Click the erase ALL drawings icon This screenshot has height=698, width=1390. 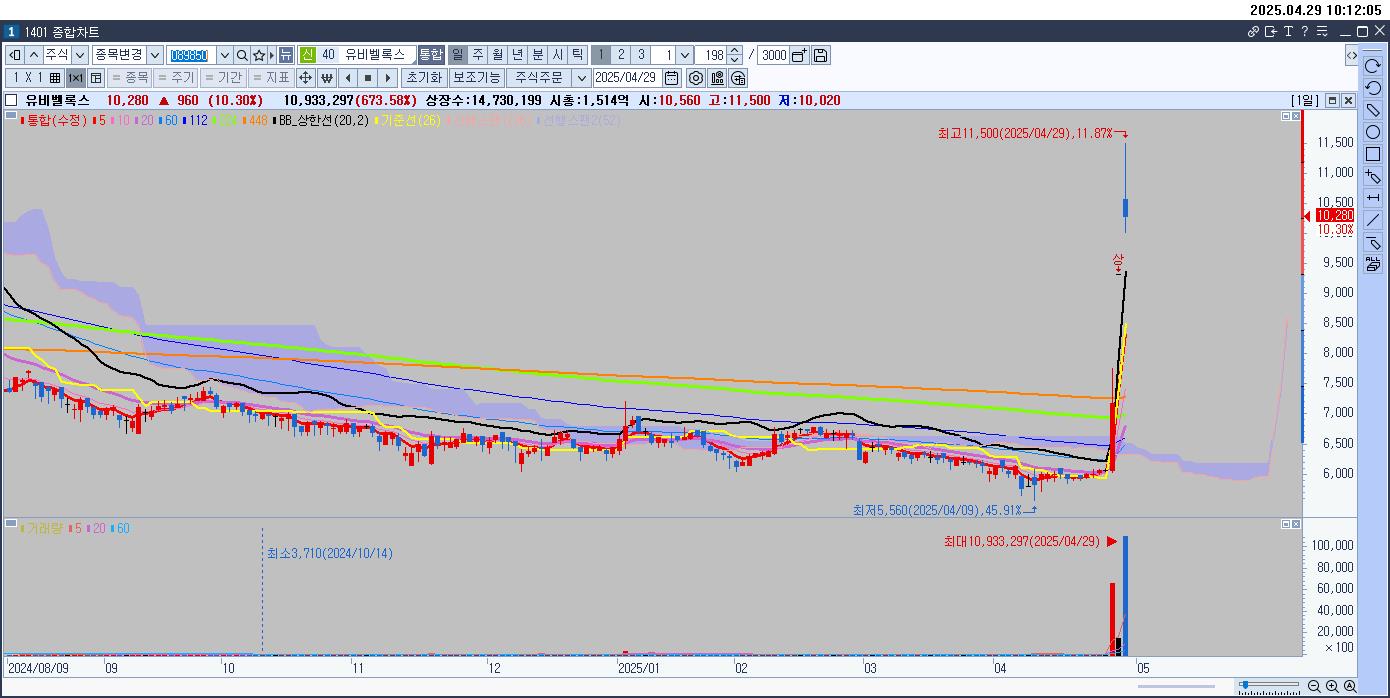click(1373, 264)
